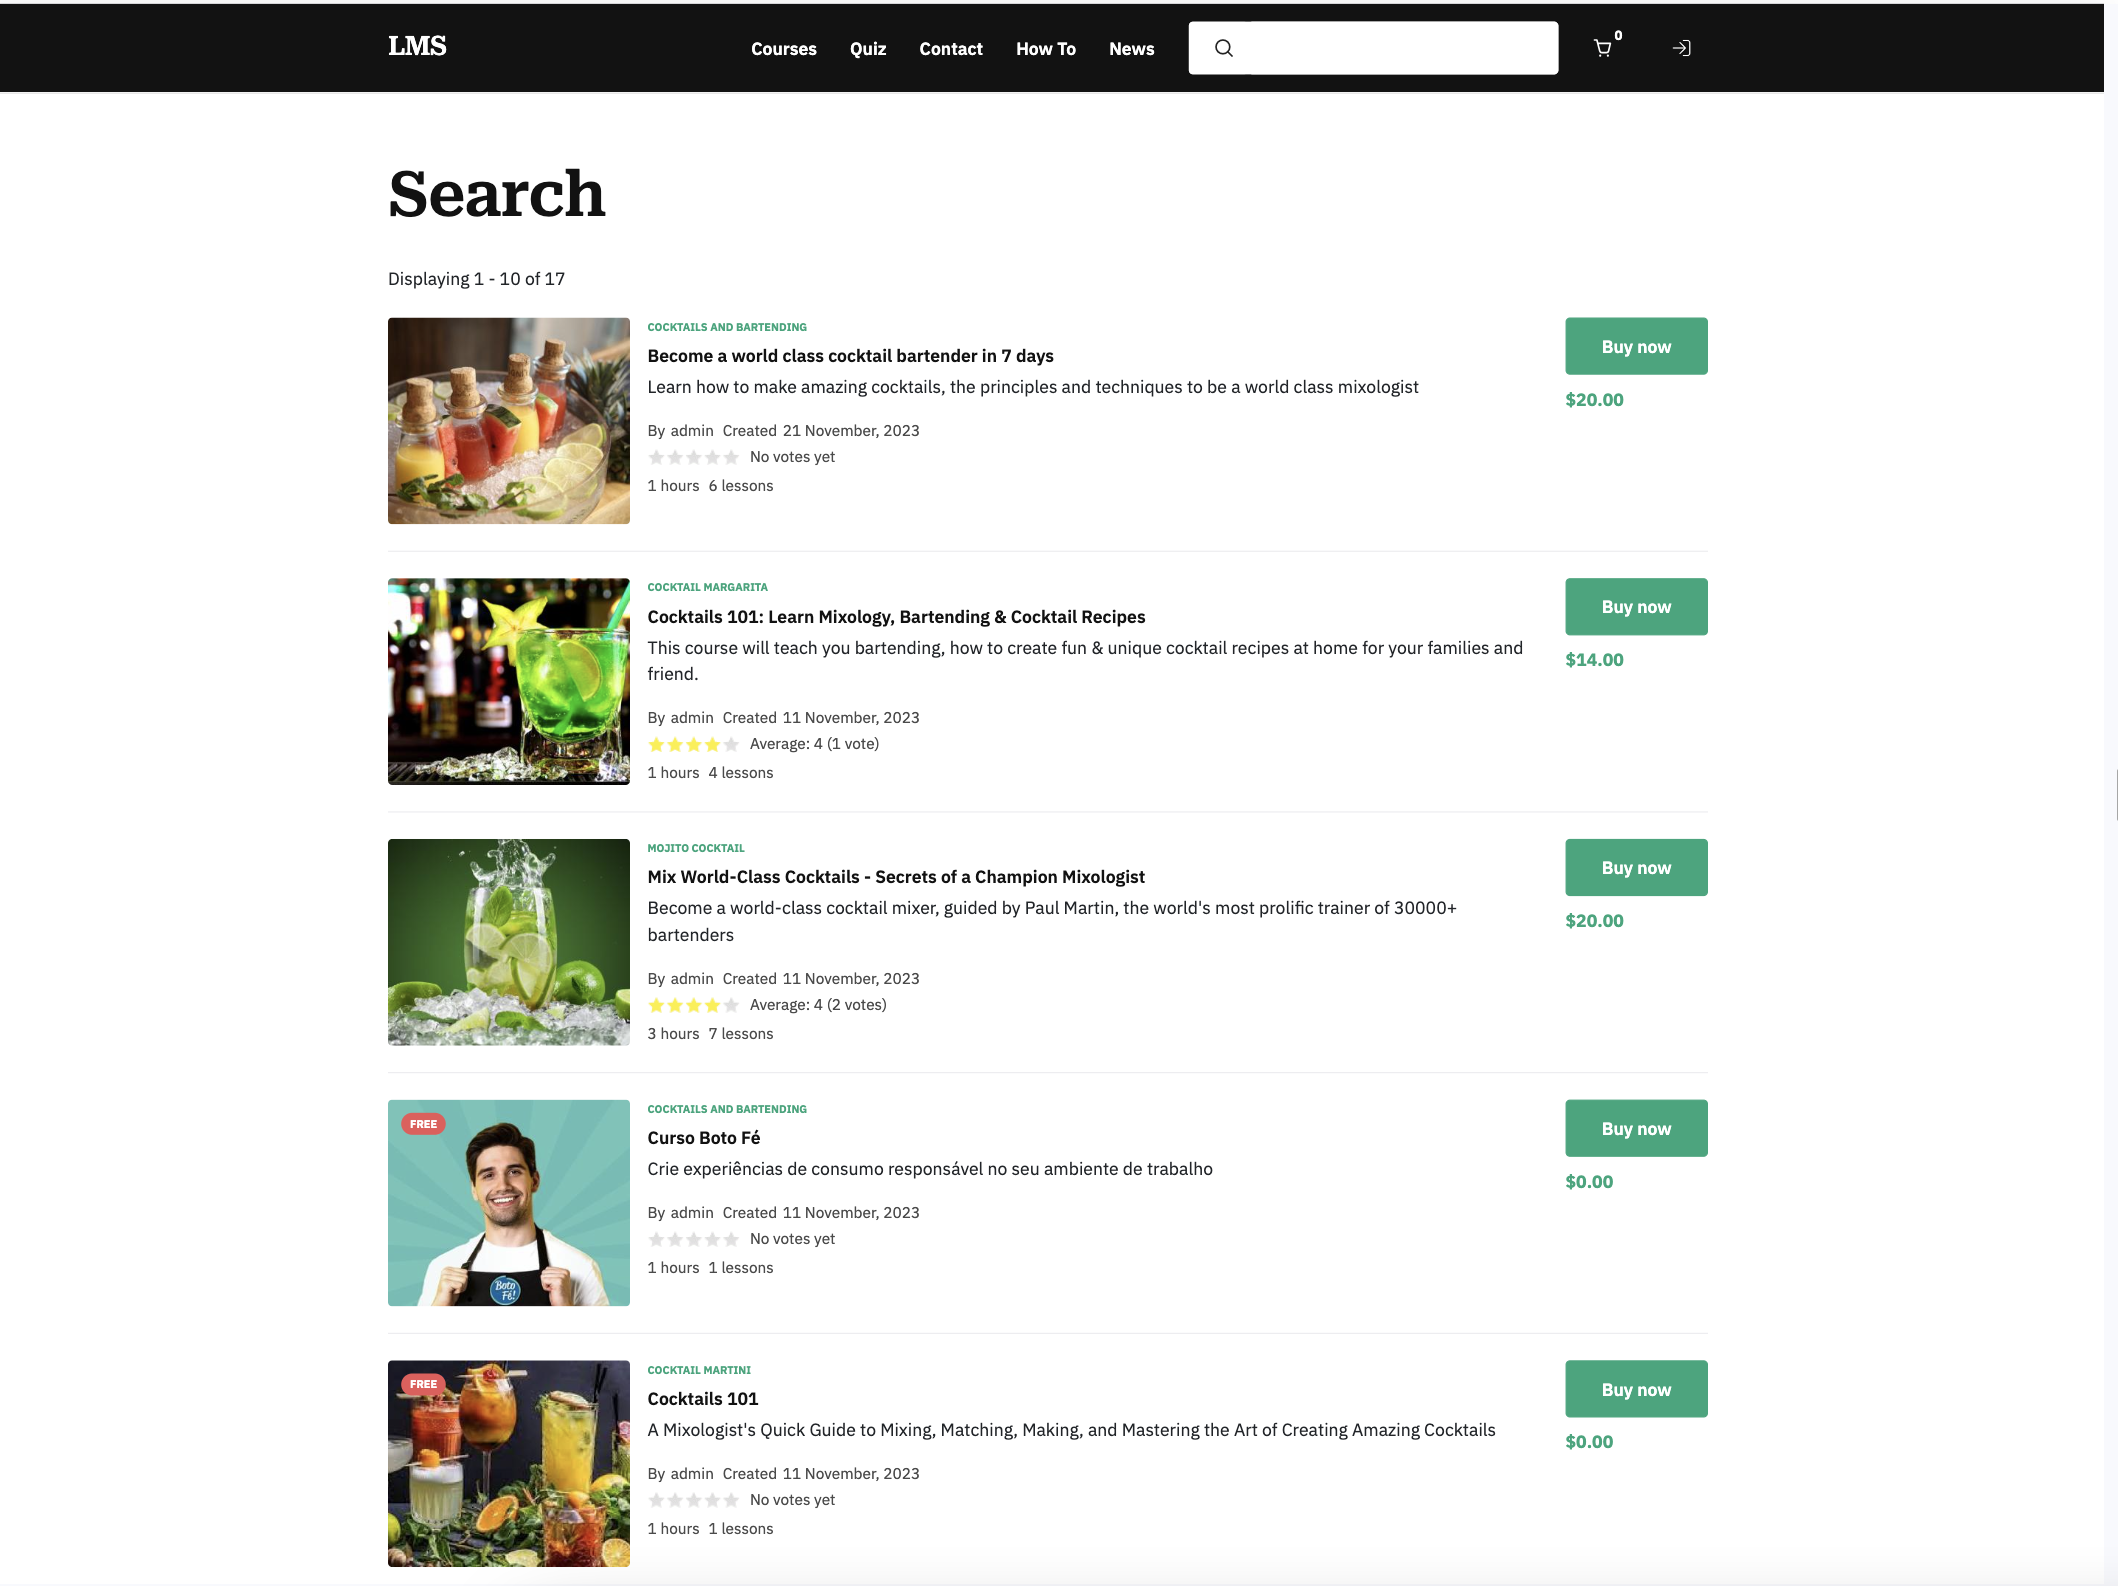This screenshot has width=2118, height=1586.
Task: Click Cocktails and Bartending category above first course
Action: (727, 327)
